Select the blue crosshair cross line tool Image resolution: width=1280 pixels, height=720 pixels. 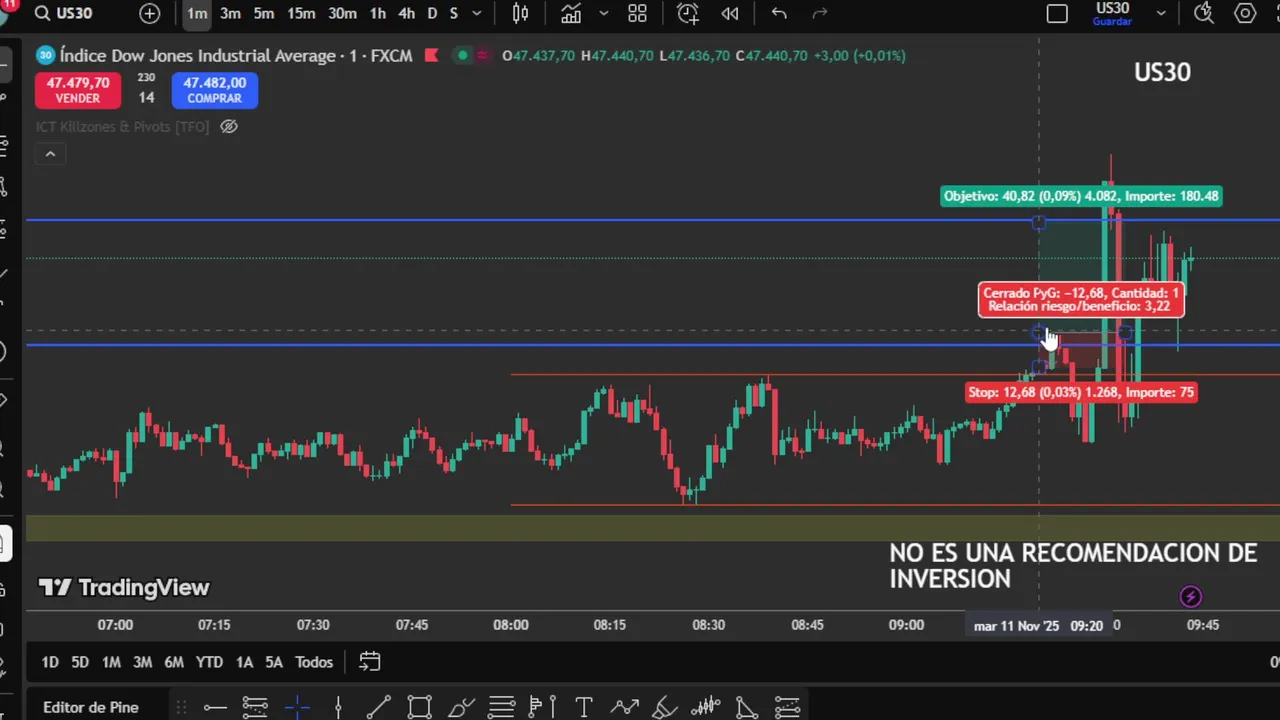point(297,708)
